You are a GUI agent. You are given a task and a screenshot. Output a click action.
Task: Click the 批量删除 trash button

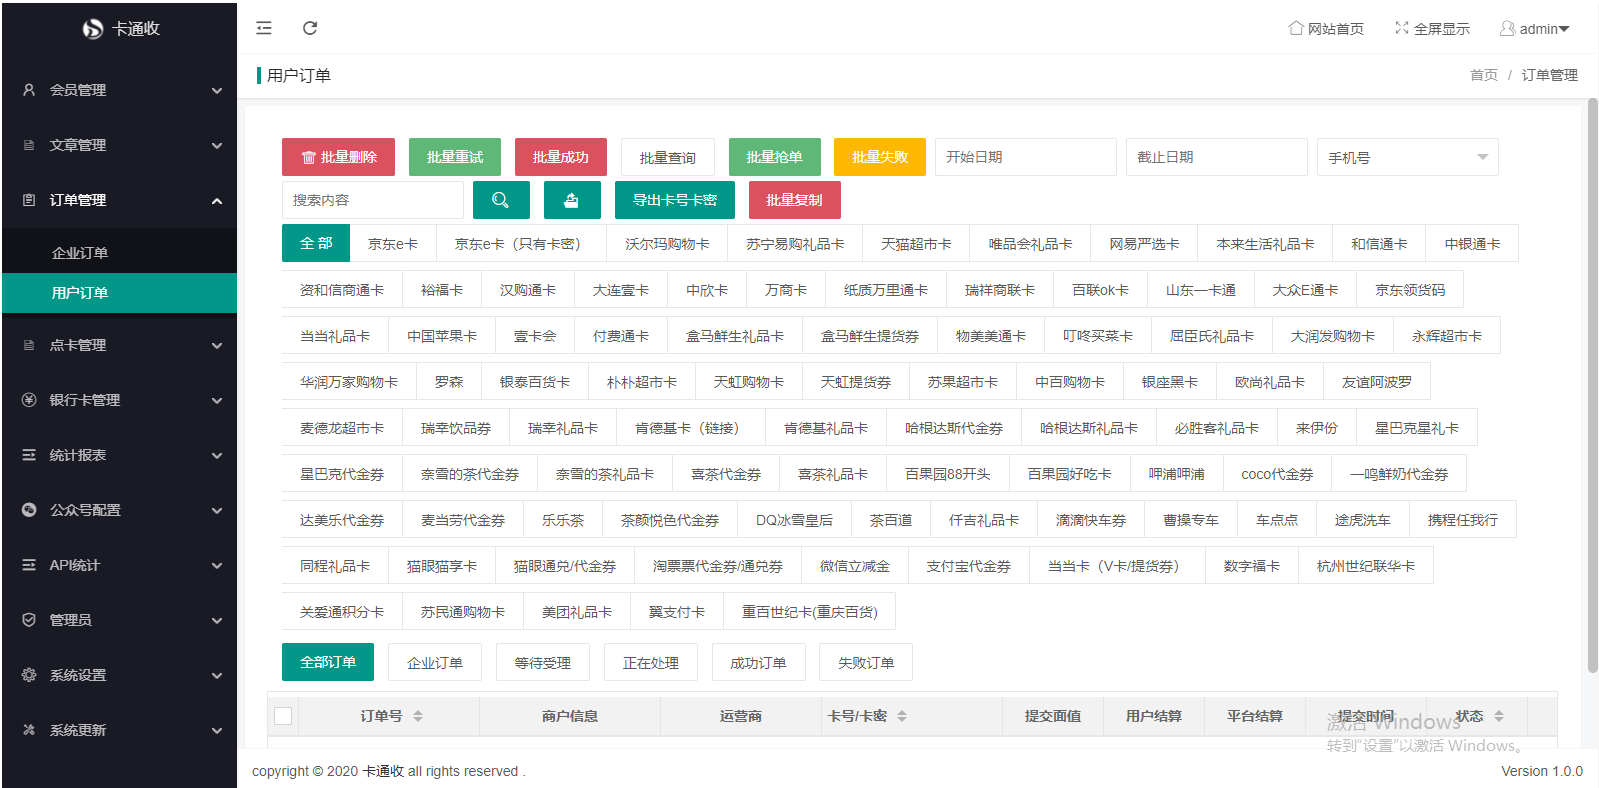tap(338, 157)
